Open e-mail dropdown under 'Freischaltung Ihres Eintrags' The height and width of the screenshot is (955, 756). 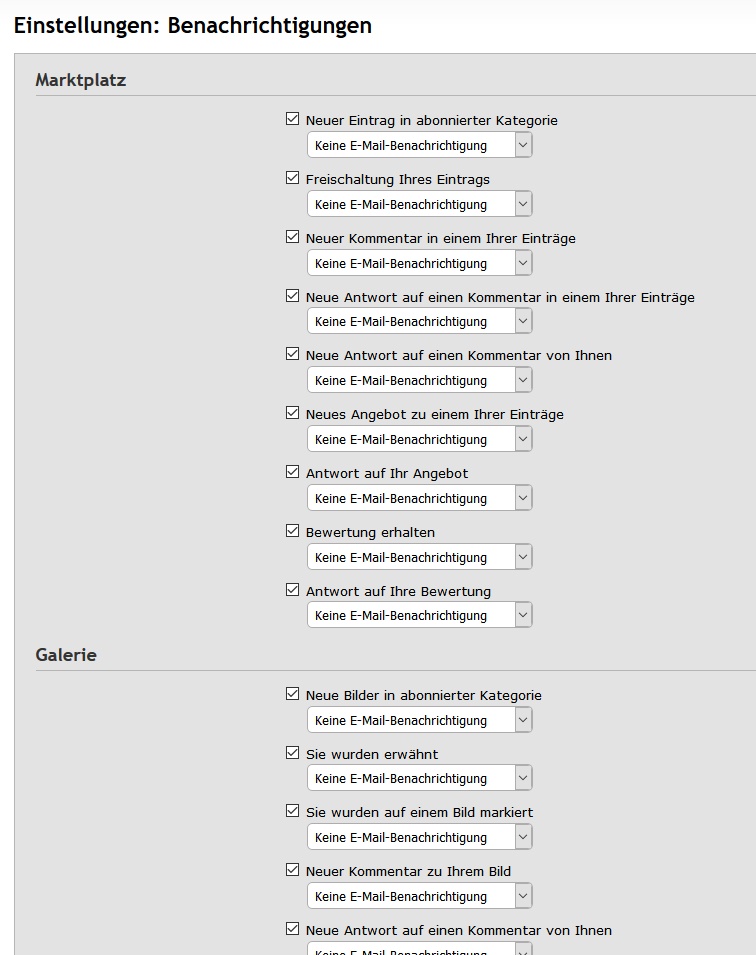(x=419, y=204)
